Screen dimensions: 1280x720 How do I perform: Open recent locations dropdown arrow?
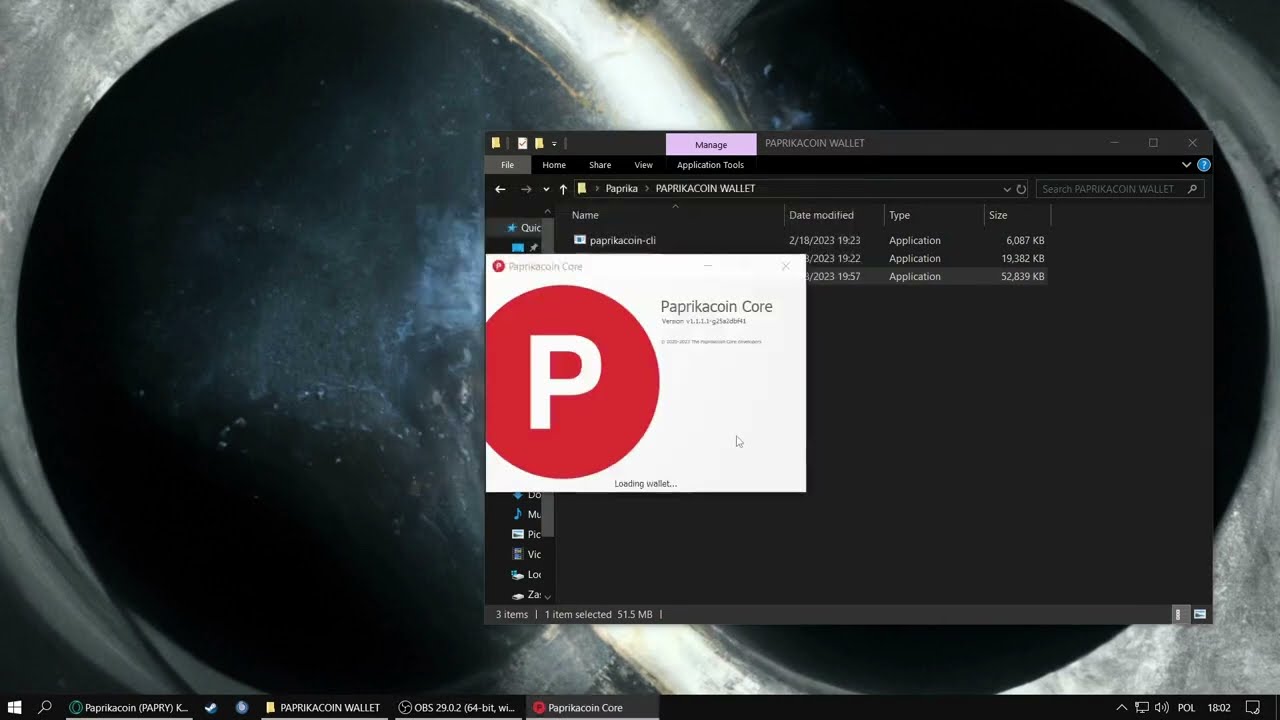pos(546,189)
